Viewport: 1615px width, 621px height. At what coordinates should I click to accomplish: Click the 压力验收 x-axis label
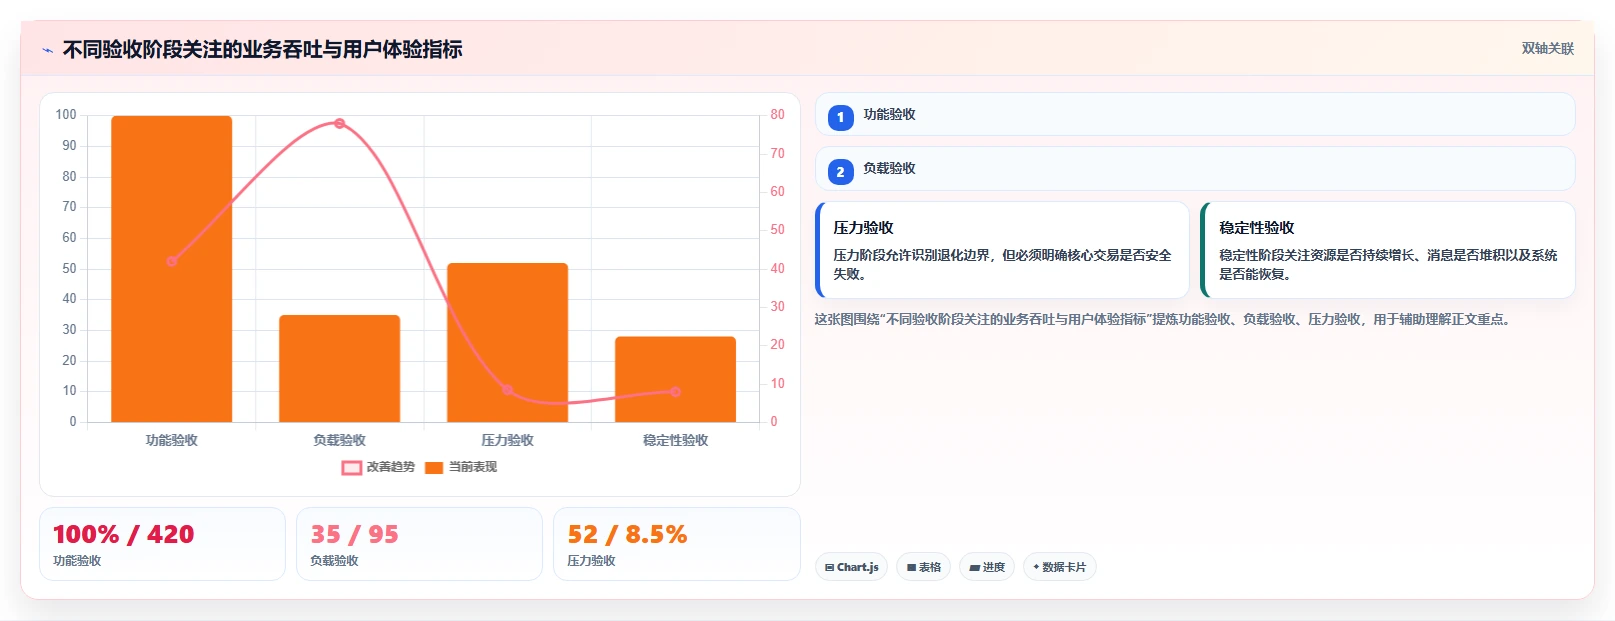[507, 440]
